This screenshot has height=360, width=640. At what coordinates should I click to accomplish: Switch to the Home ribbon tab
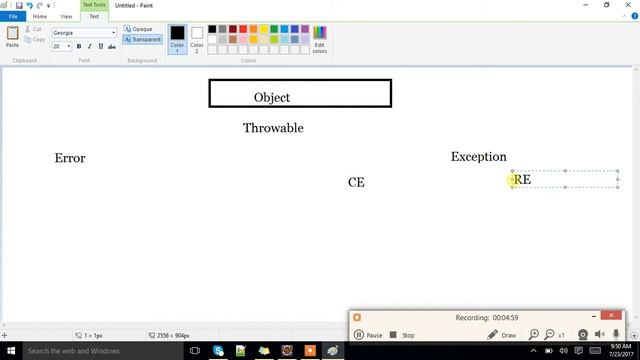click(x=40, y=16)
